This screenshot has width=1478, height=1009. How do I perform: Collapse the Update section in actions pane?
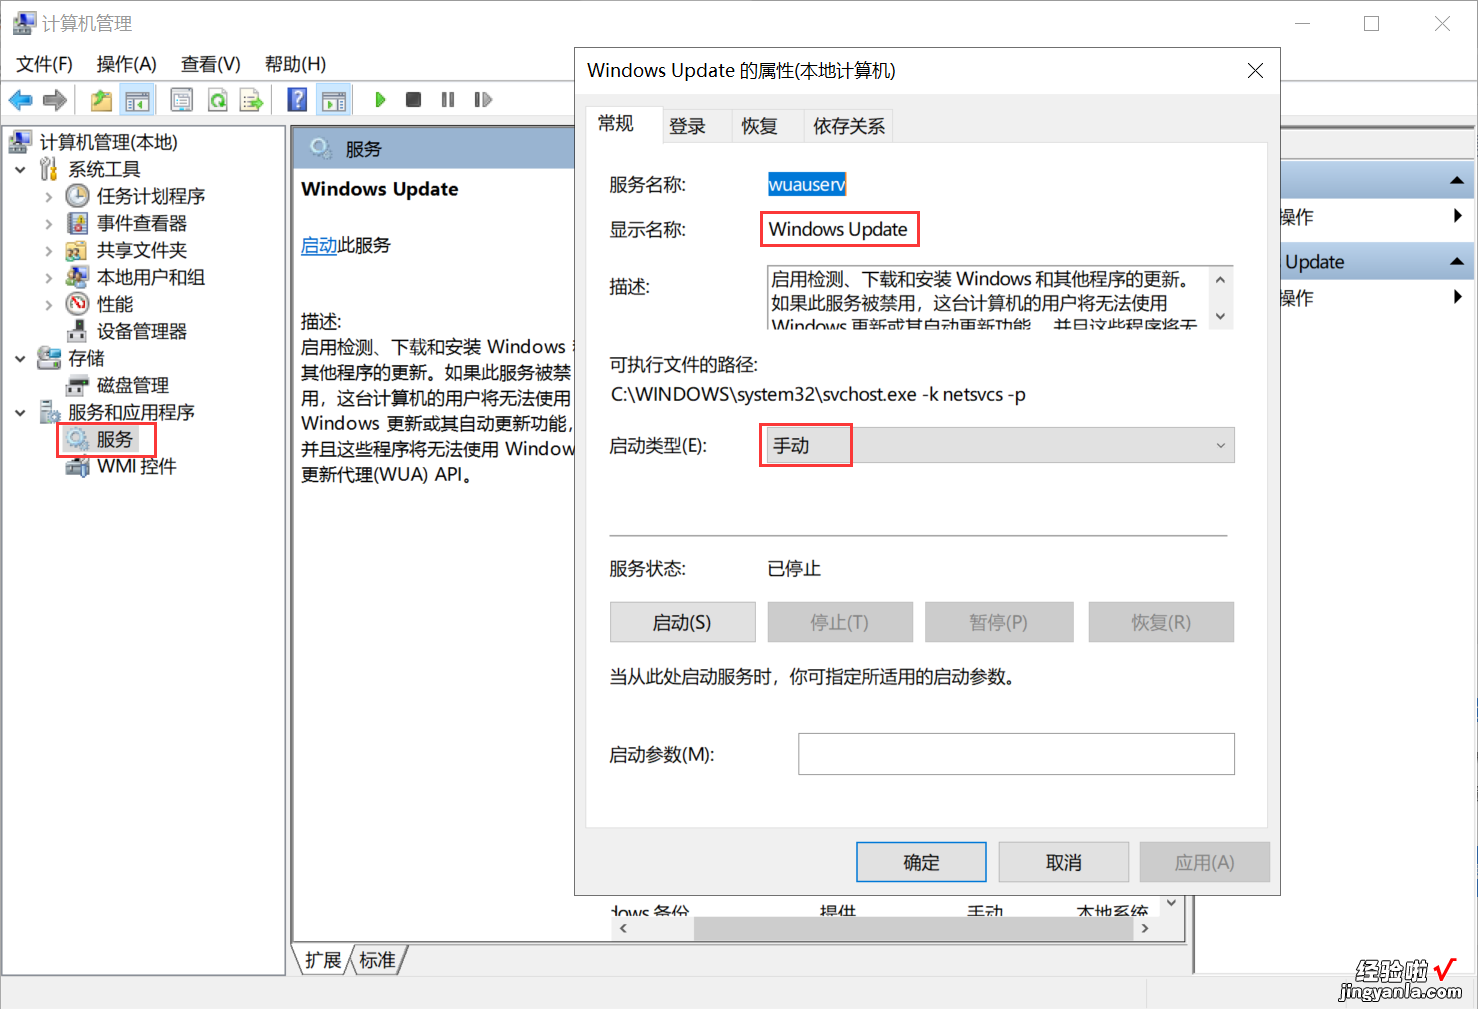pos(1456,262)
